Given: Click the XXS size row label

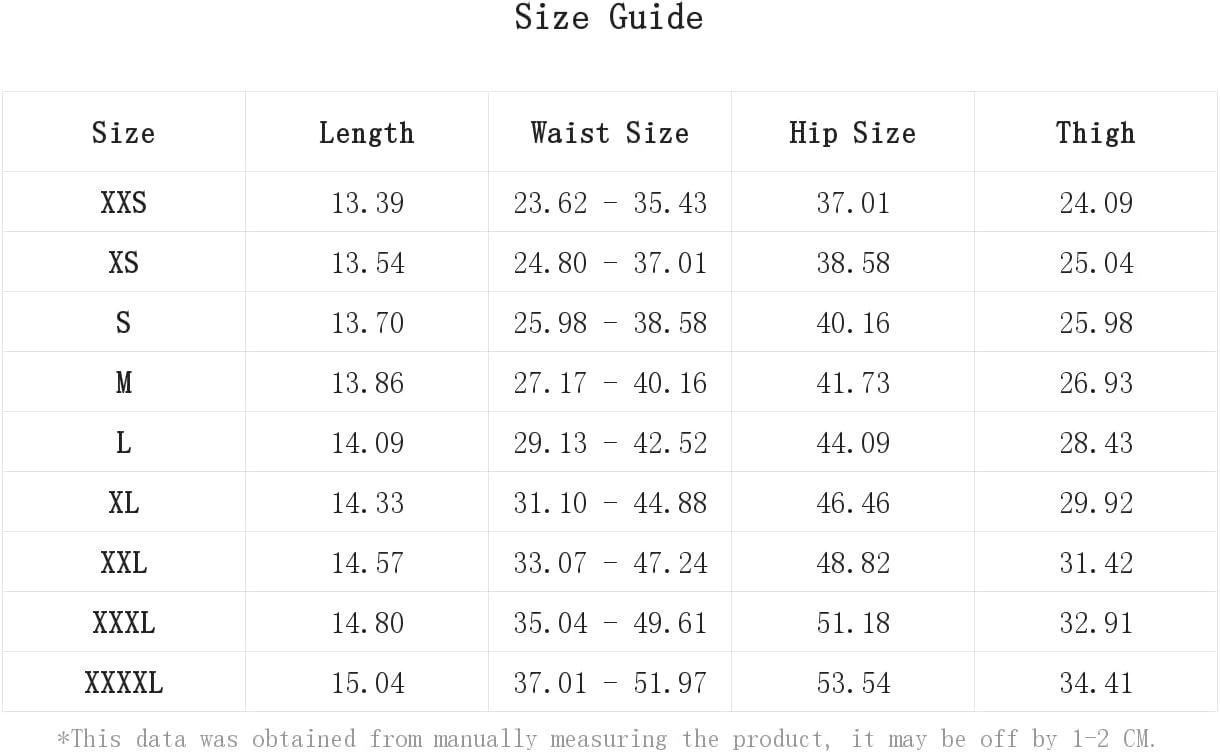Looking at the screenshot, I should click(x=123, y=202).
